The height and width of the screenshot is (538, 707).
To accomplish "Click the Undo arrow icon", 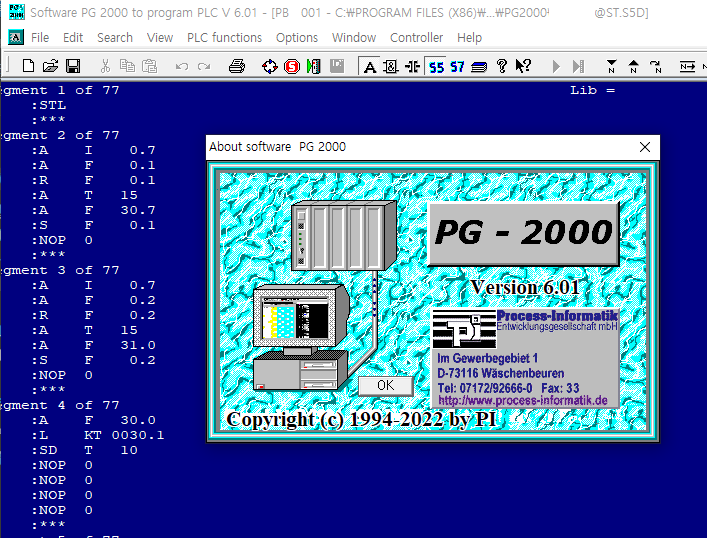I will pos(182,67).
